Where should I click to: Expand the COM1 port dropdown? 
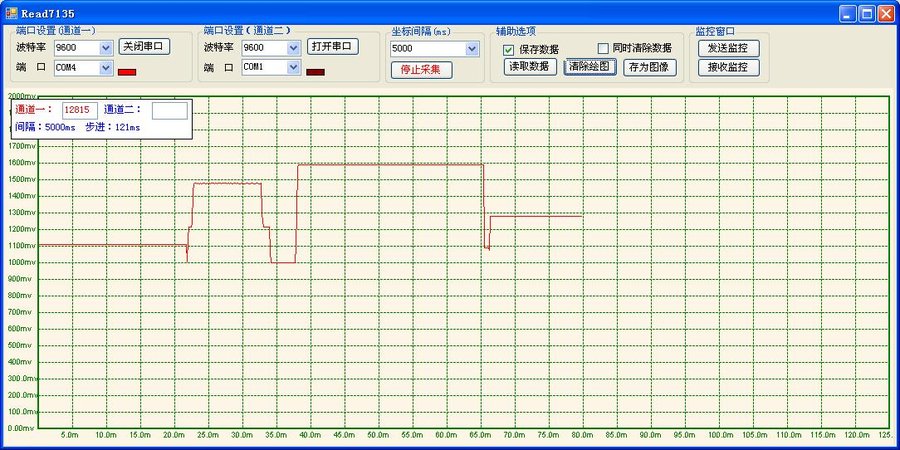point(293,67)
